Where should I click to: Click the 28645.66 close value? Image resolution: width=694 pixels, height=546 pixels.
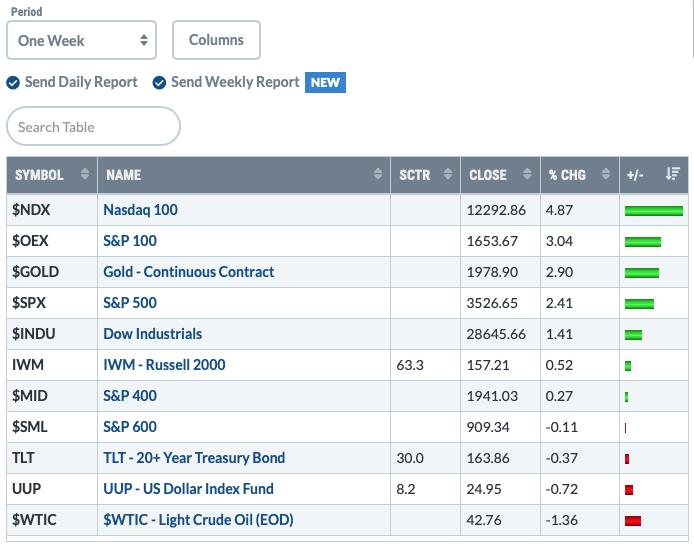(496, 334)
